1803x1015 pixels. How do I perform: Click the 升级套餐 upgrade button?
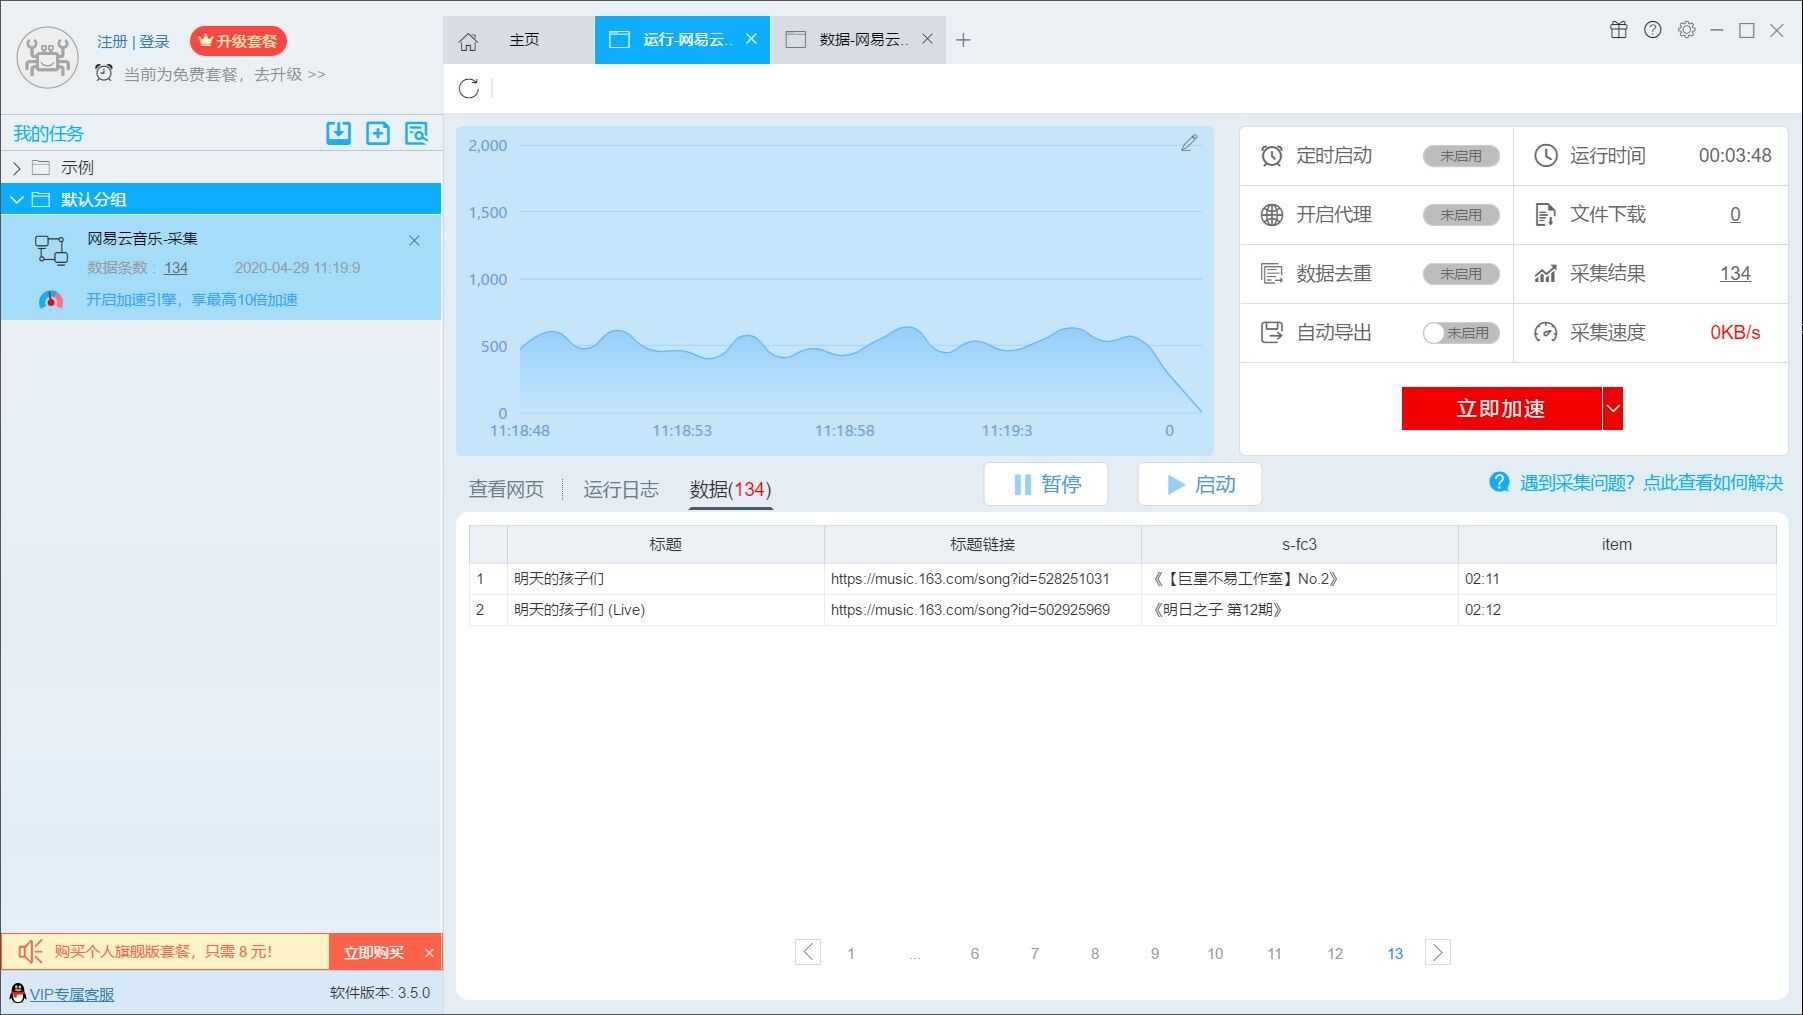[x=238, y=41]
